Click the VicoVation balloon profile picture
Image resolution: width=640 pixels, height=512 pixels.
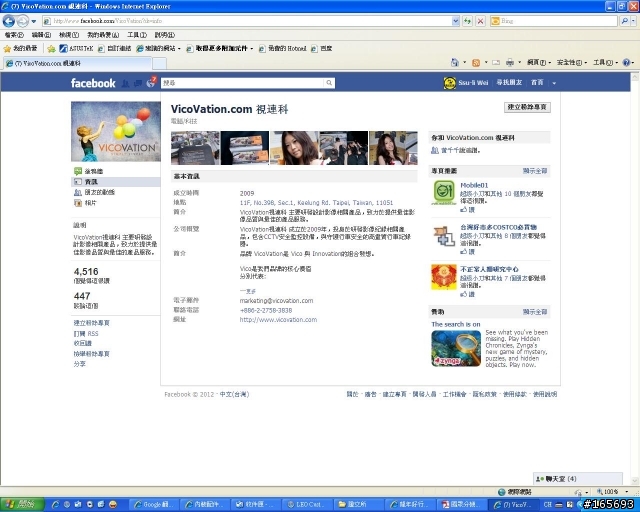pyautogui.click(x=116, y=131)
